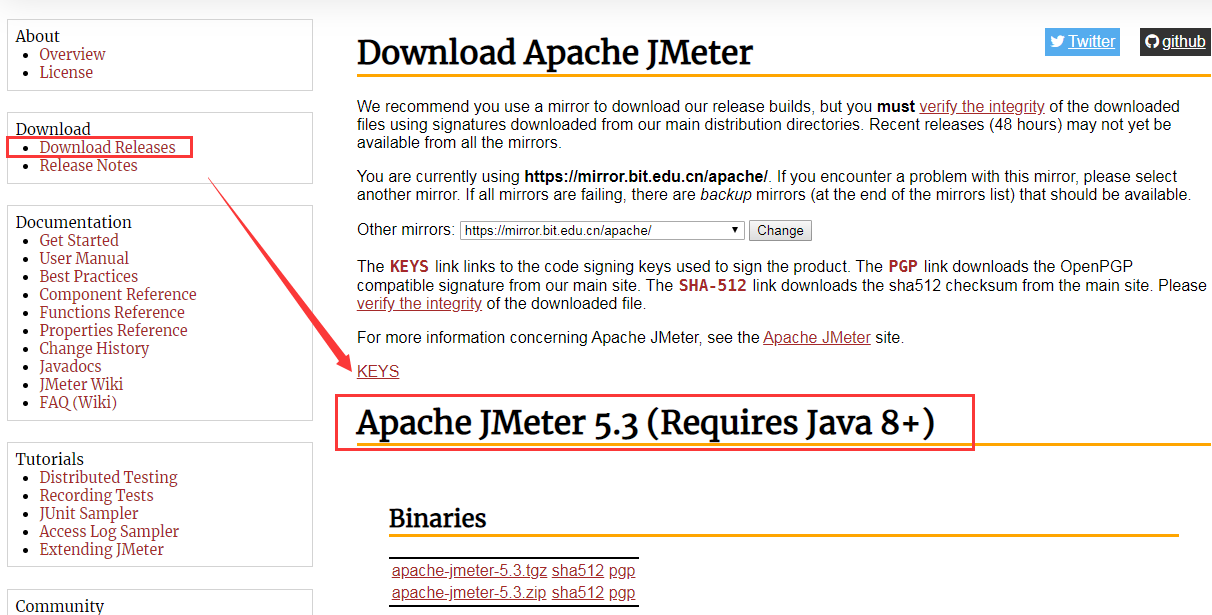Open sha512 checksum for the tgz file
Viewport: 1212px width, 615px height.
(578, 570)
